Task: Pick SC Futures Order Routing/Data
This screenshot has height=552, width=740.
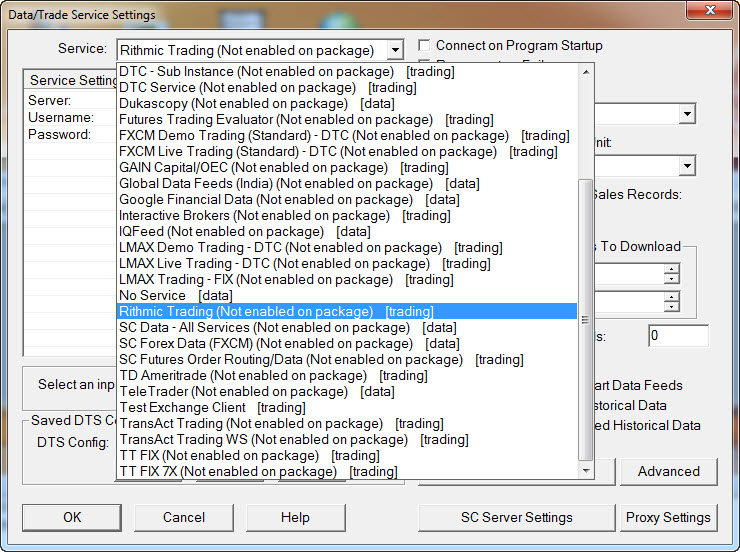Action: pos(346,360)
